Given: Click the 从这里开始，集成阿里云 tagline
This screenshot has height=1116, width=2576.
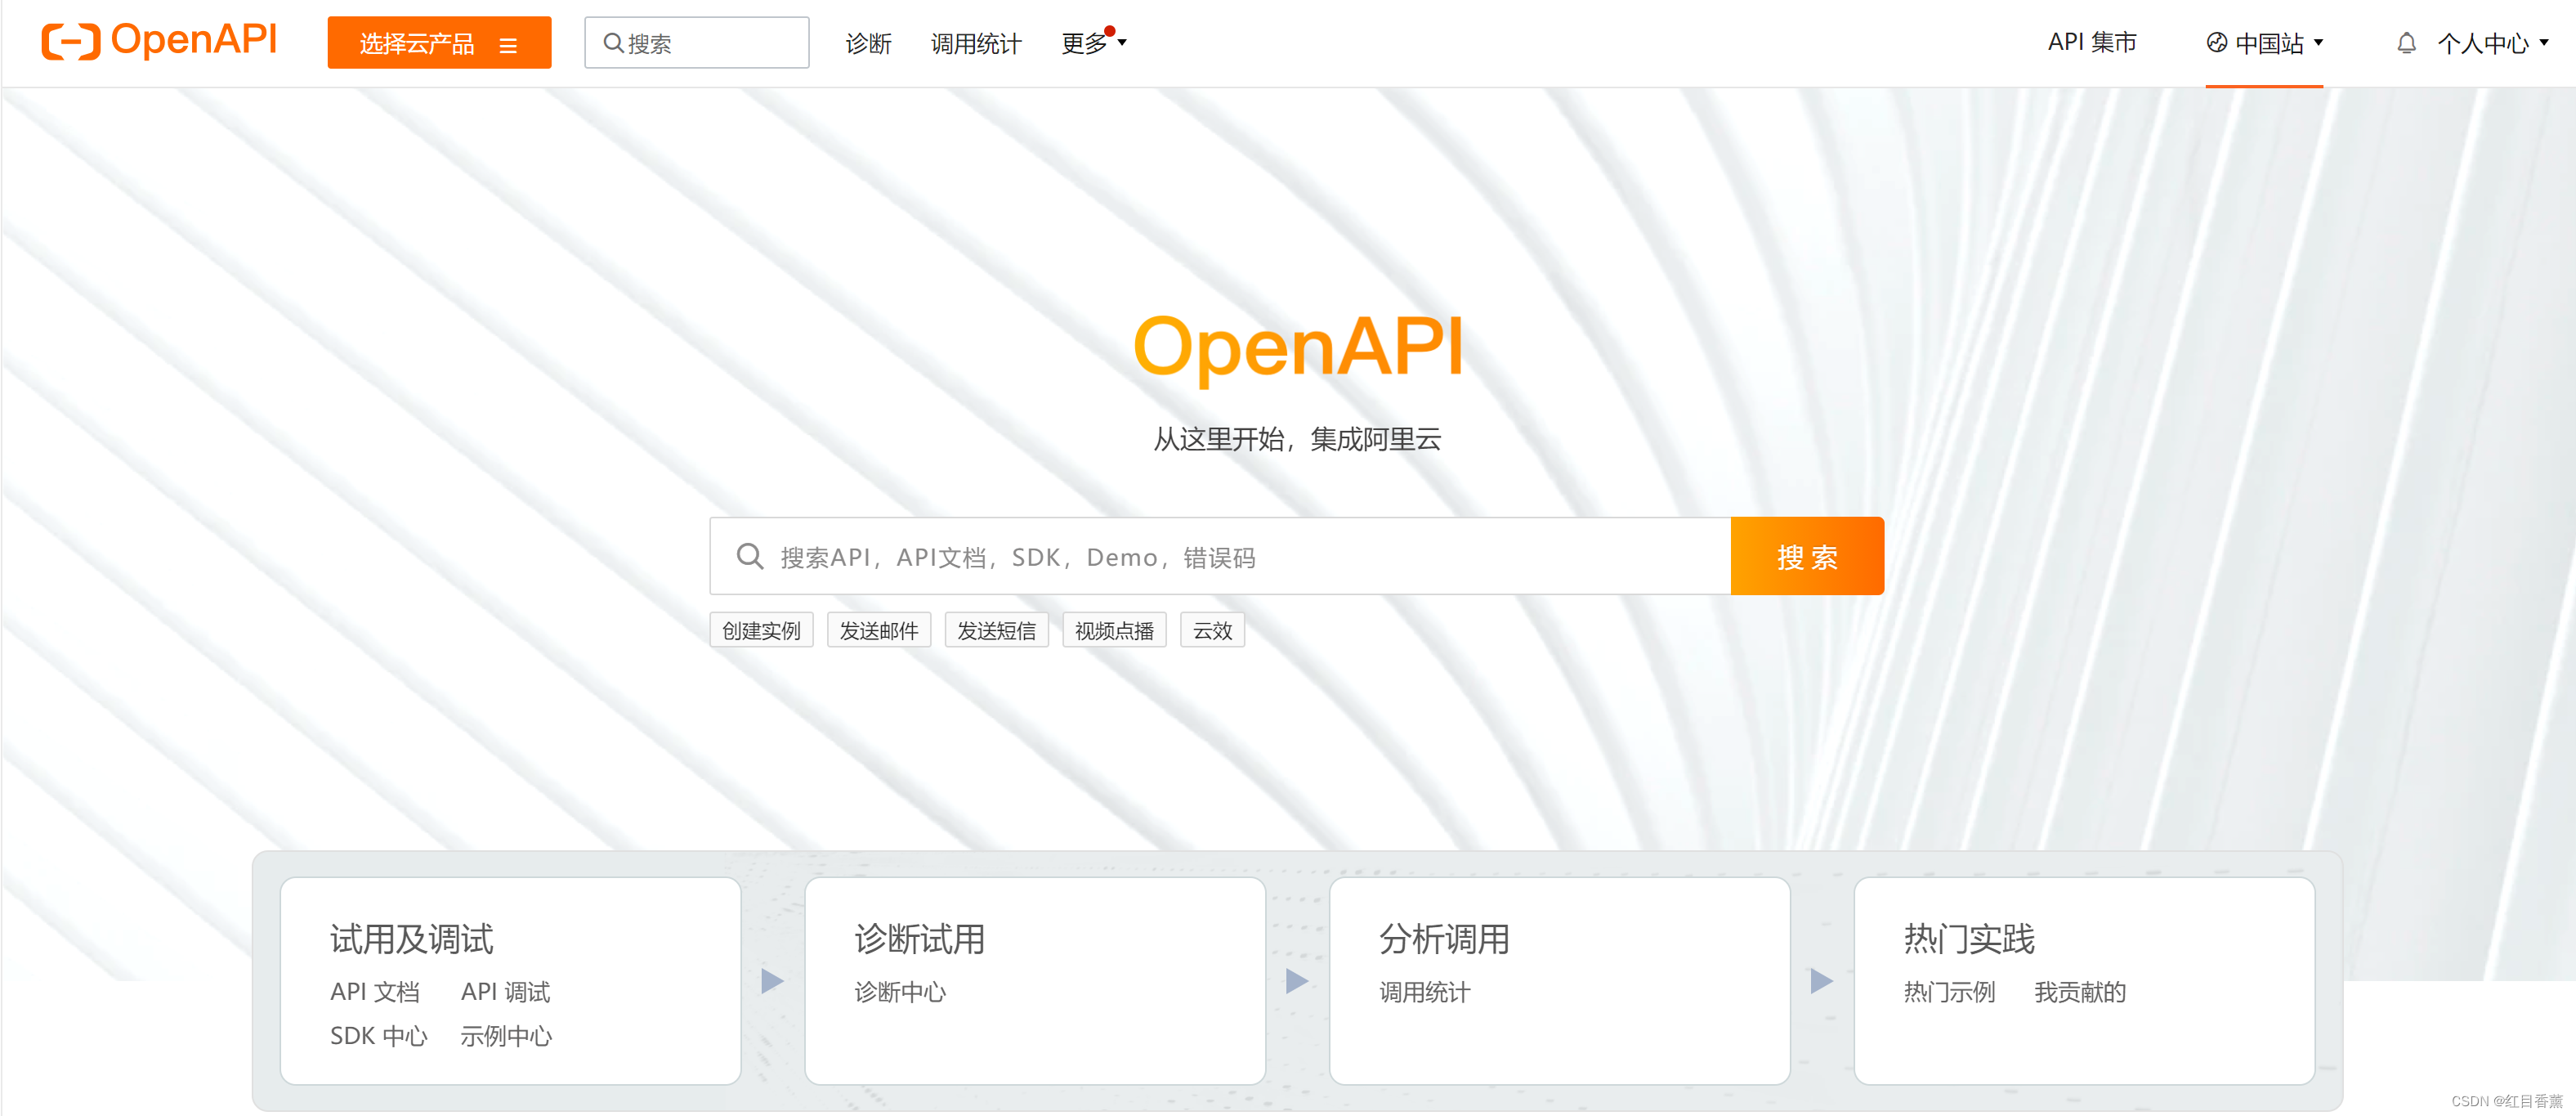Looking at the screenshot, I should pyautogui.click(x=1297, y=439).
